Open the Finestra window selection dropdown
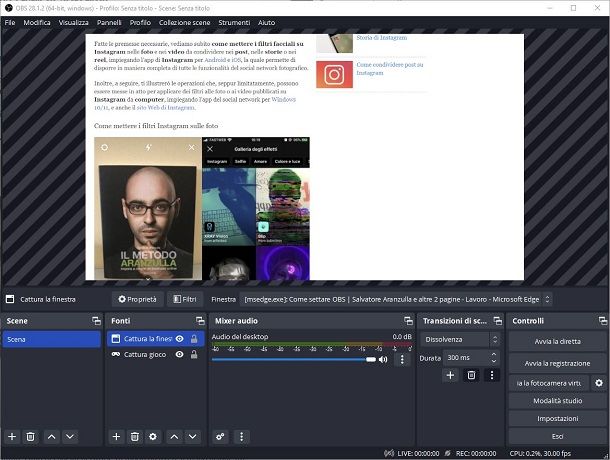 (x=396, y=299)
